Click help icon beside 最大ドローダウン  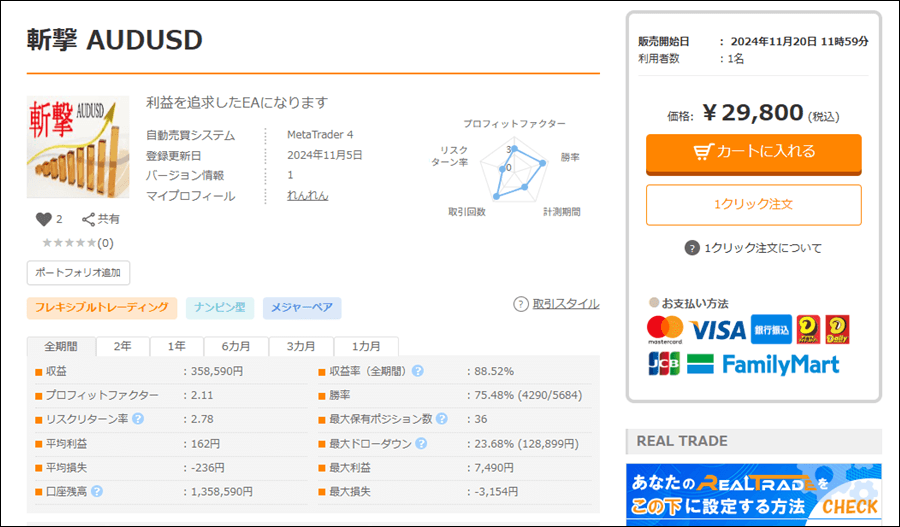[x=421, y=444]
